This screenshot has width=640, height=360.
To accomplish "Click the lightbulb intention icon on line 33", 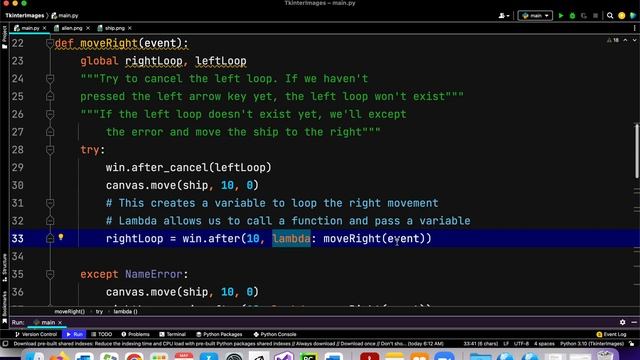I will point(61,237).
